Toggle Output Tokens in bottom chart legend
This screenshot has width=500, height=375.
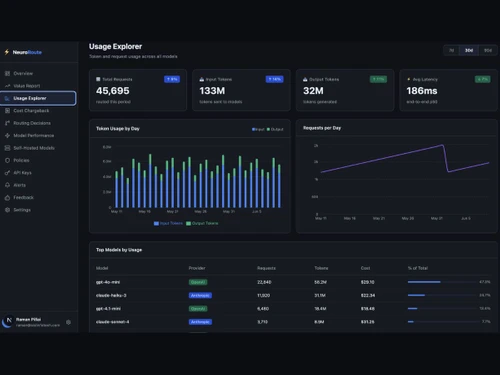[x=202, y=223]
